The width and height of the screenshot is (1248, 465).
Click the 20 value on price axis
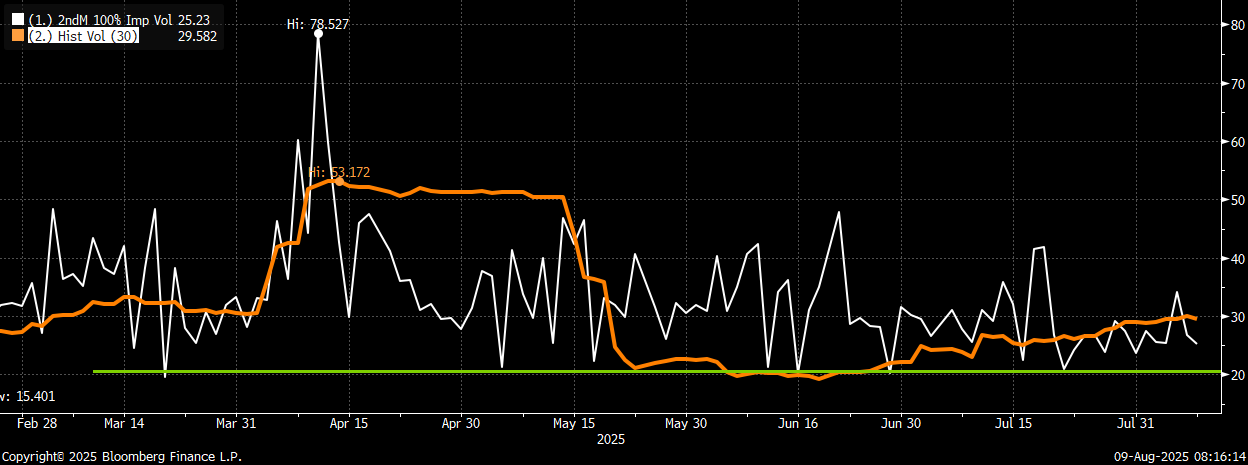point(1237,375)
